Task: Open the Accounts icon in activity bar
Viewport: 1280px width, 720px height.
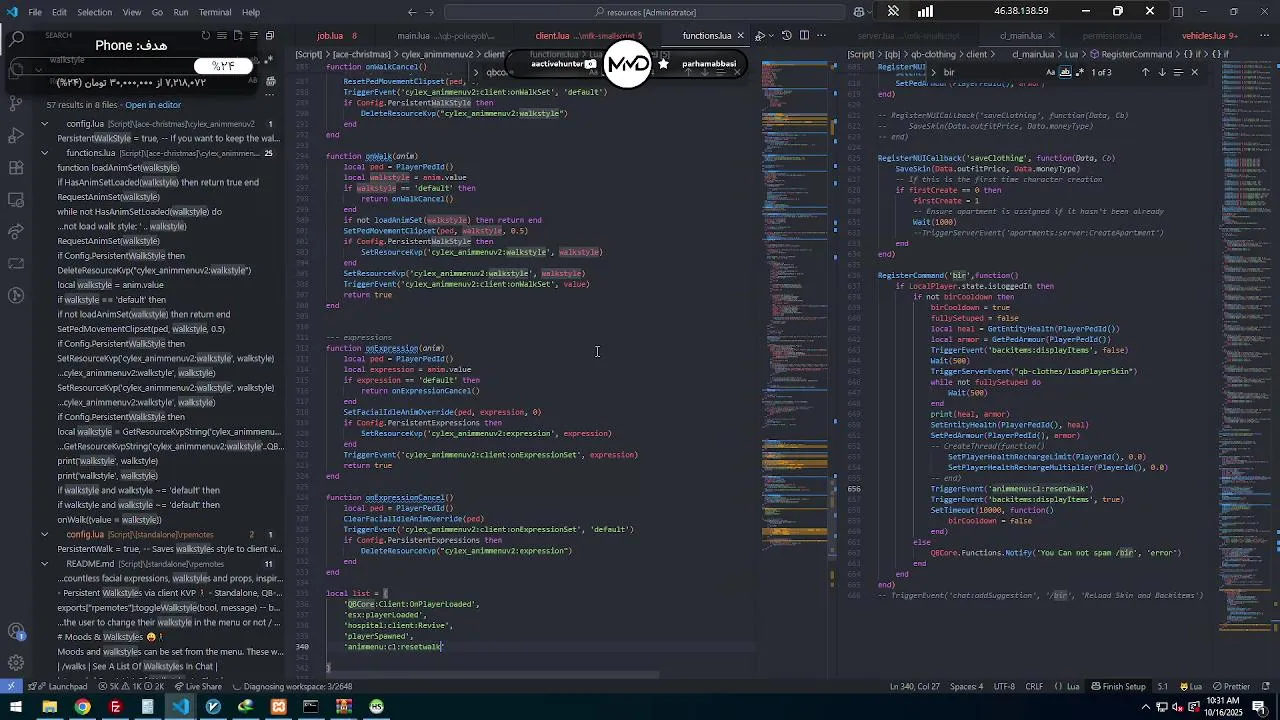Action: (x=16, y=631)
